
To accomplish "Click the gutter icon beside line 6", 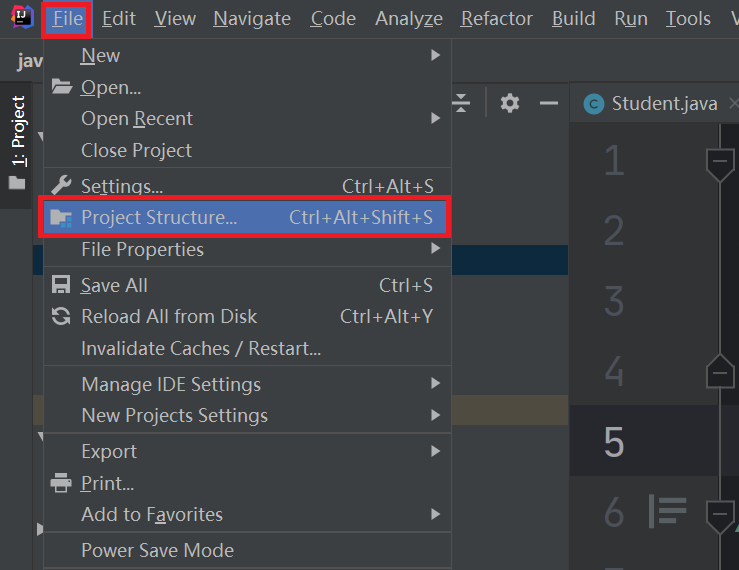I will (x=667, y=511).
